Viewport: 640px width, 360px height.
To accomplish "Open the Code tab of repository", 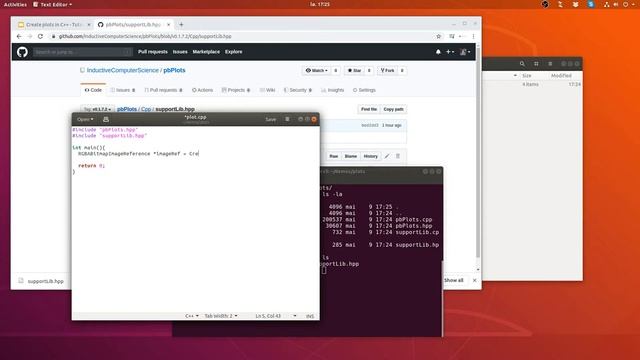I will (x=93, y=90).
